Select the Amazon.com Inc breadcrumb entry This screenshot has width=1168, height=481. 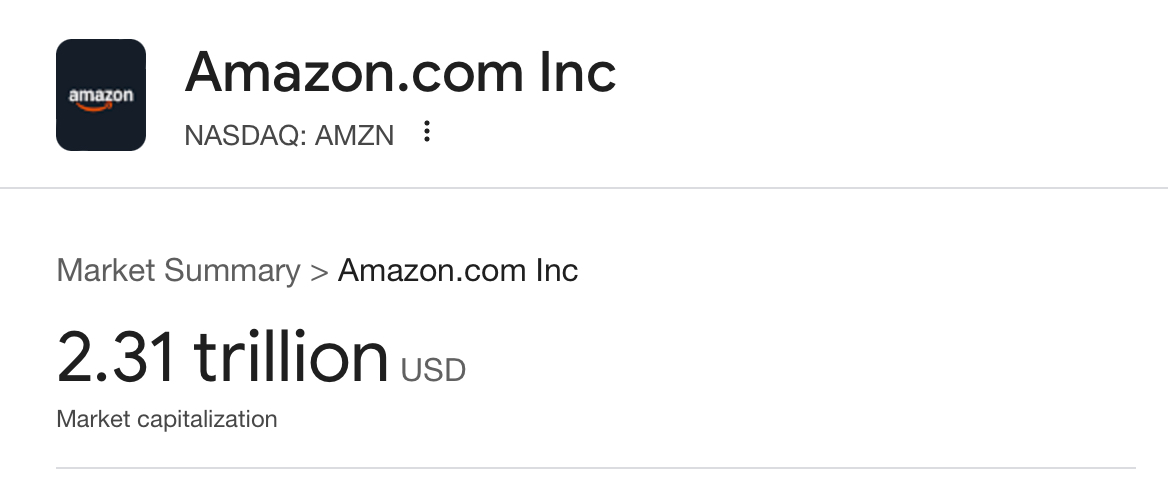tap(458, 271)
